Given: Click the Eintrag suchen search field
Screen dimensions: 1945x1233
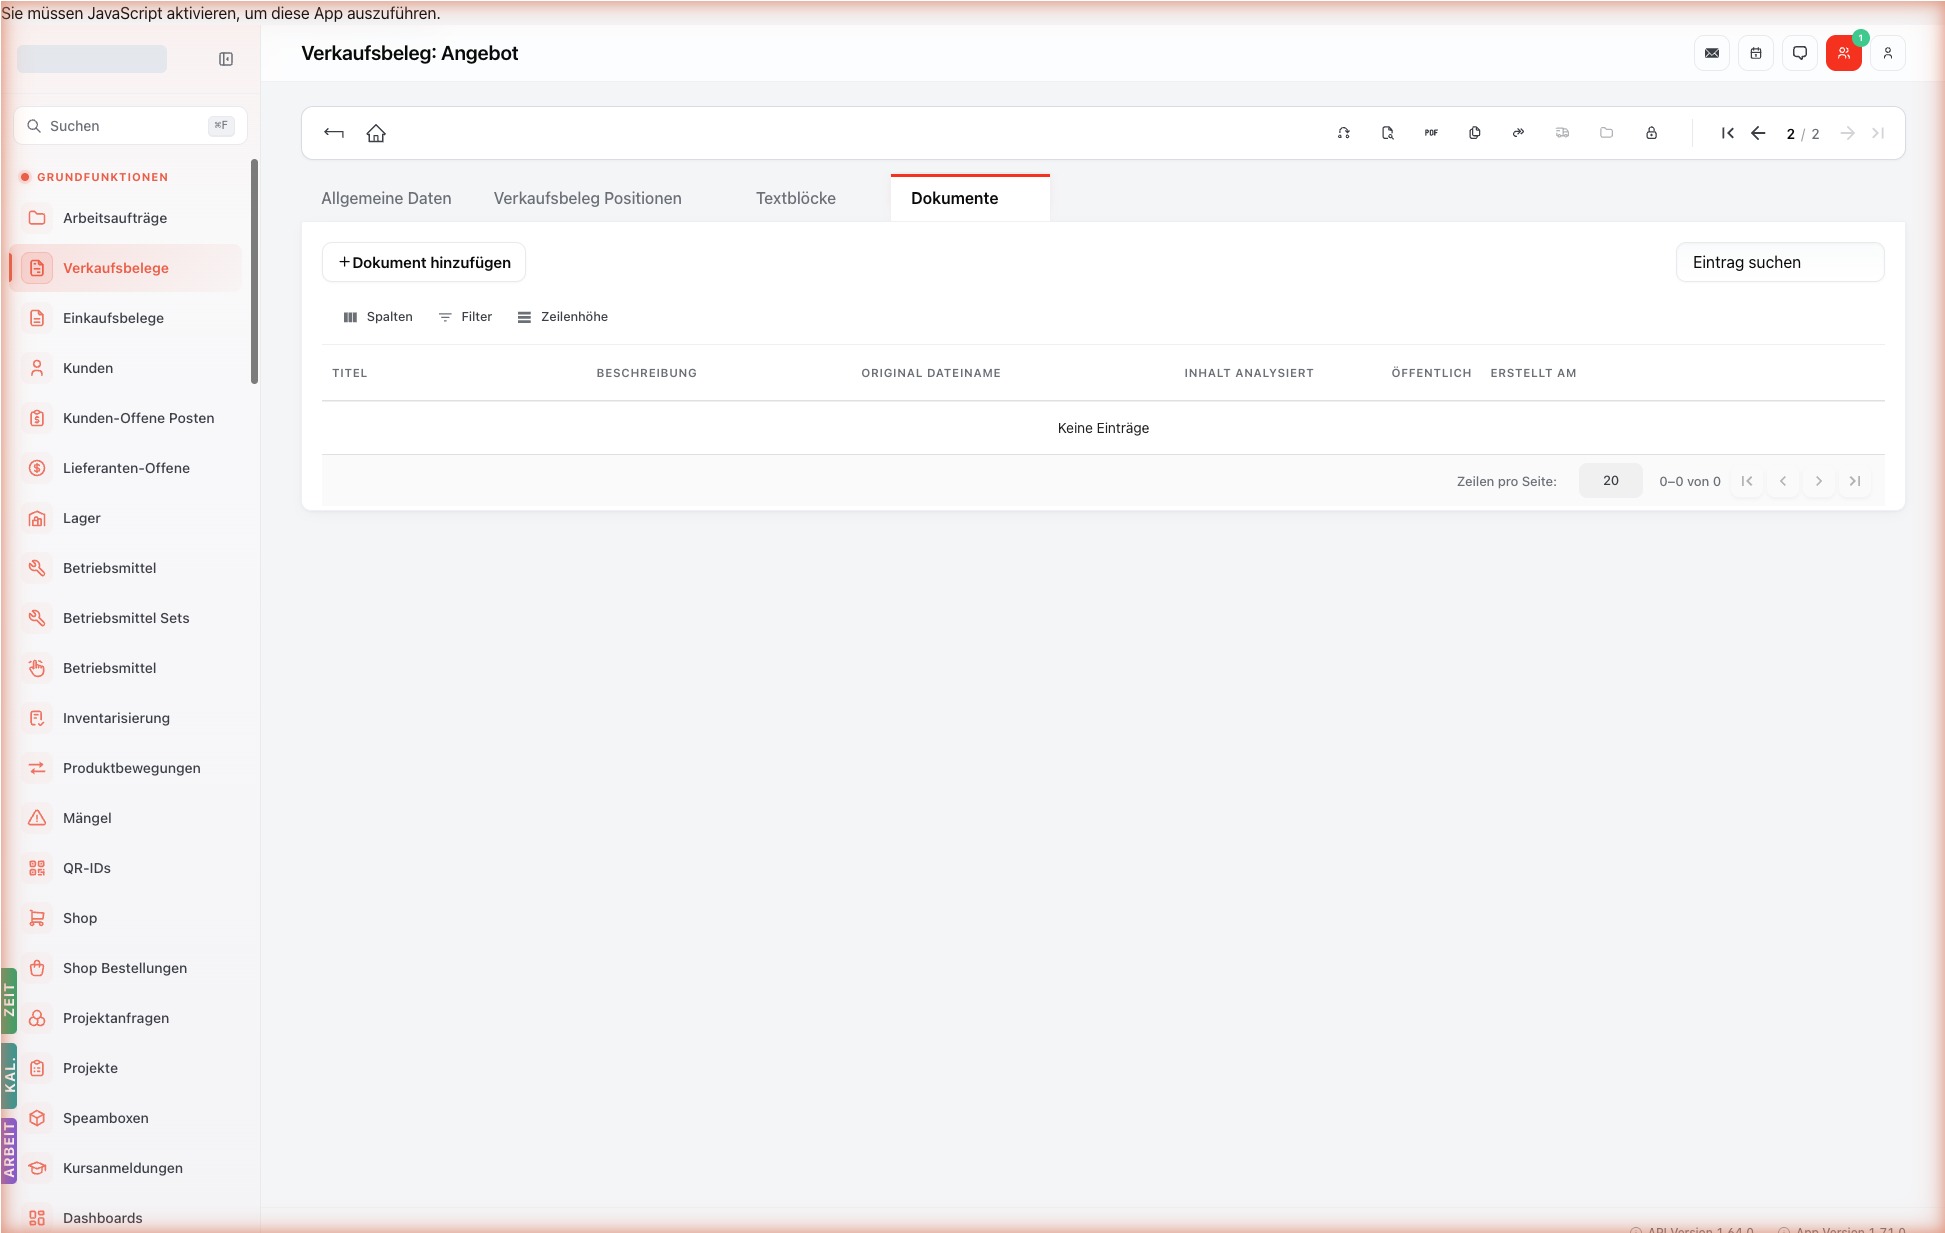Looking at the screenshot, I should point(1780,262).
